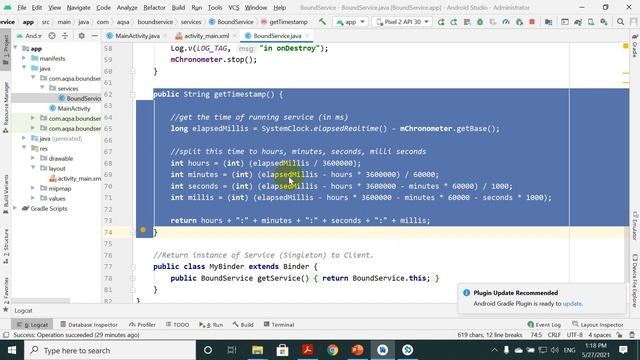640x360 pixels.
Task: Click the Debug app bug icon
Action: pyautogui.click(x=480, y=22)
